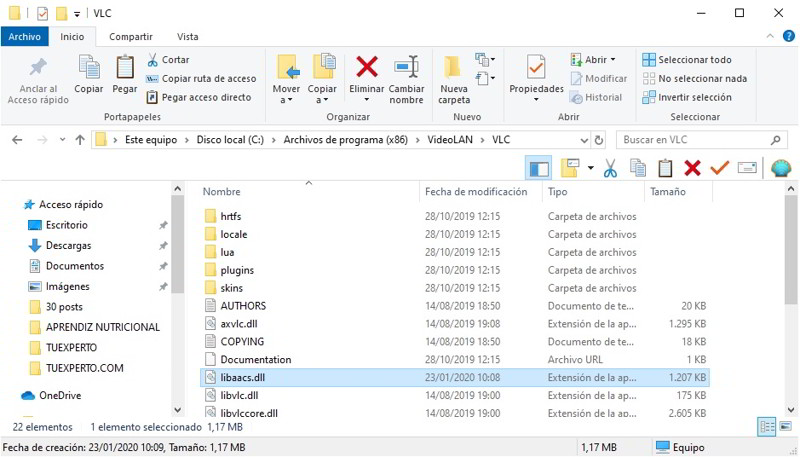Switch to details view icon

tap(767, 426)
